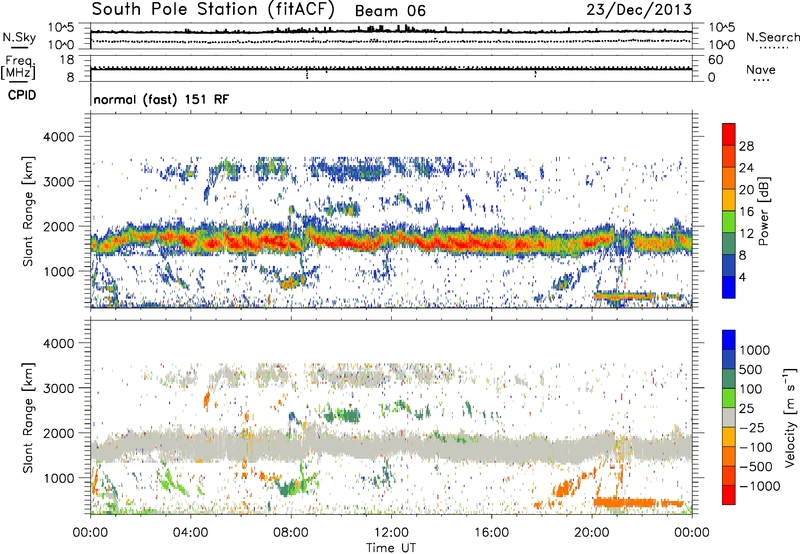Image resolution: width=800 pixels, height=554 pixels.
Task: Click the velocity panel 'Slant Range [km]' label
Action: click(28, 418)
